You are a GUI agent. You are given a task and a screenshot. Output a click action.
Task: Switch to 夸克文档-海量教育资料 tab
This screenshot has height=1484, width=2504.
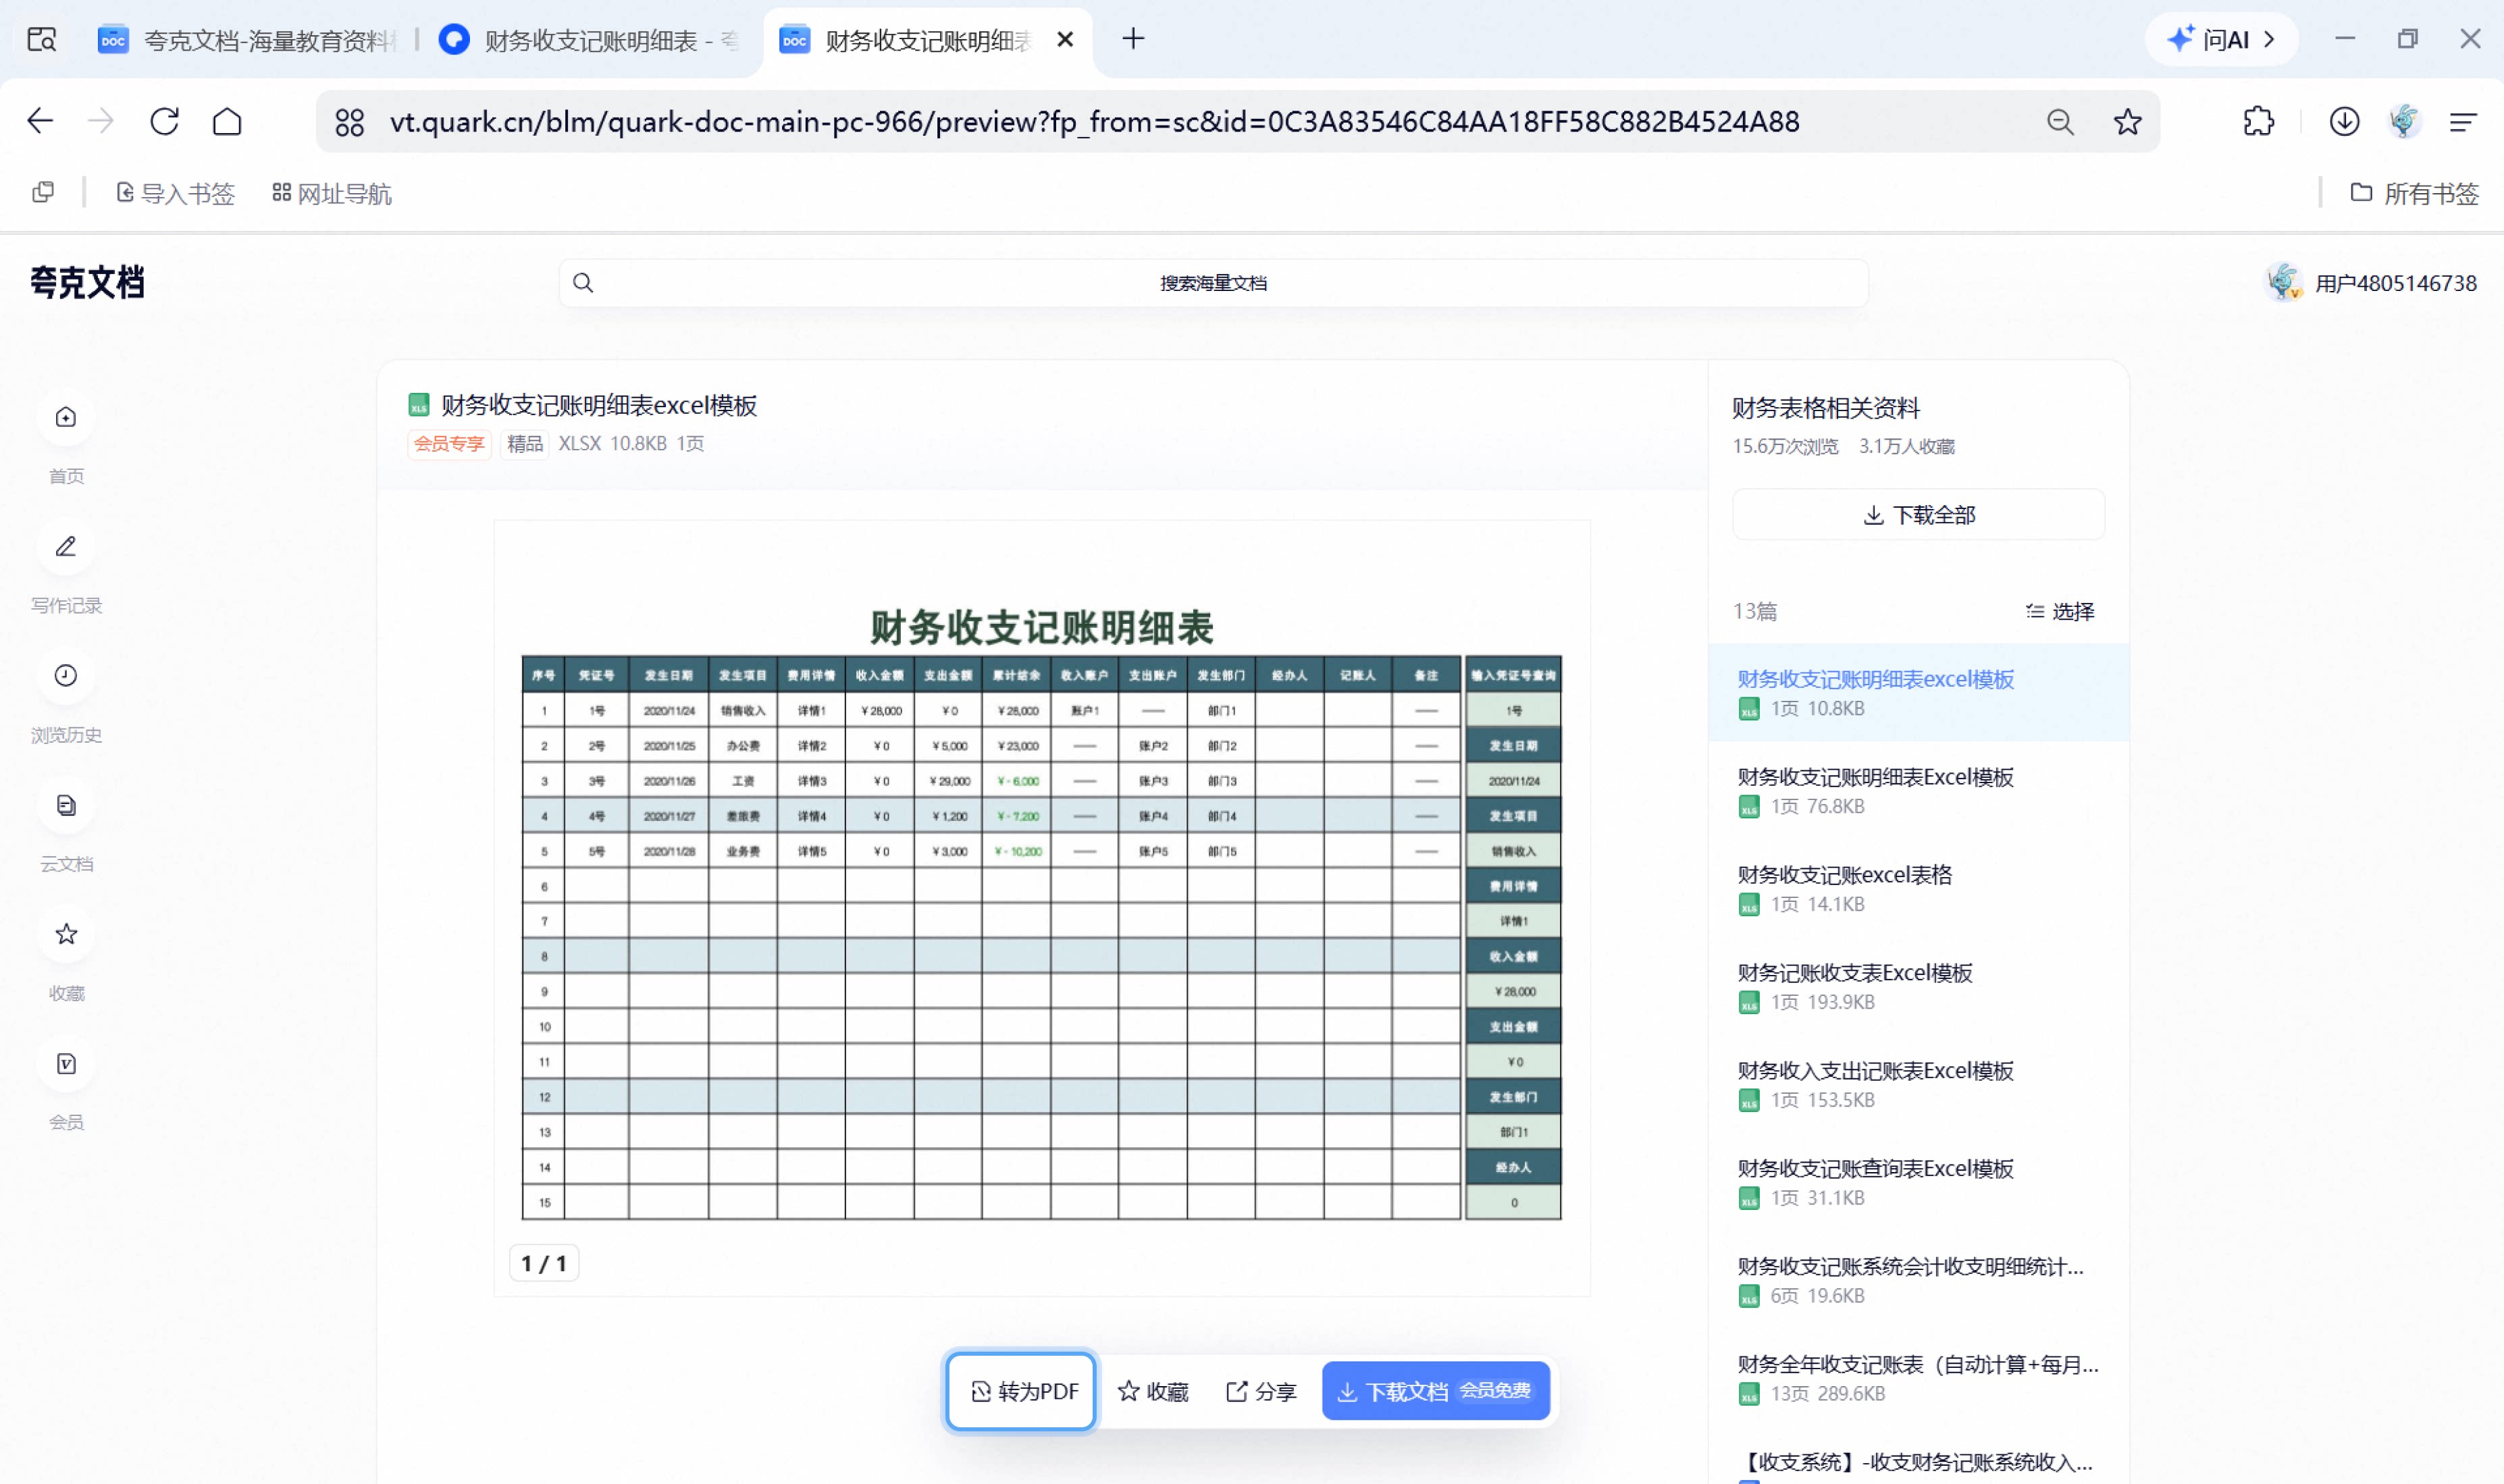click(x=247, y=40)
